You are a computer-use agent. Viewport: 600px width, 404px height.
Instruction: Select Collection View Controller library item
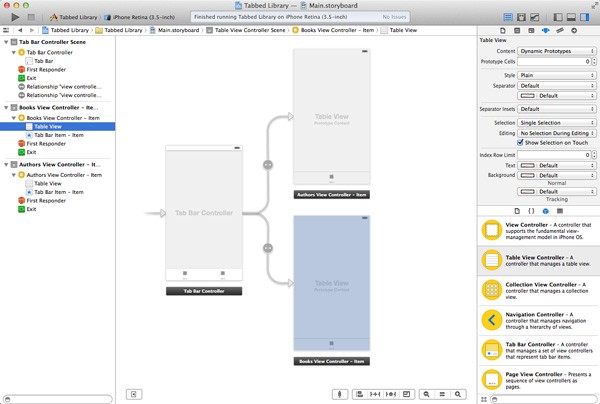pyautogui.click(x=539, y=290)
